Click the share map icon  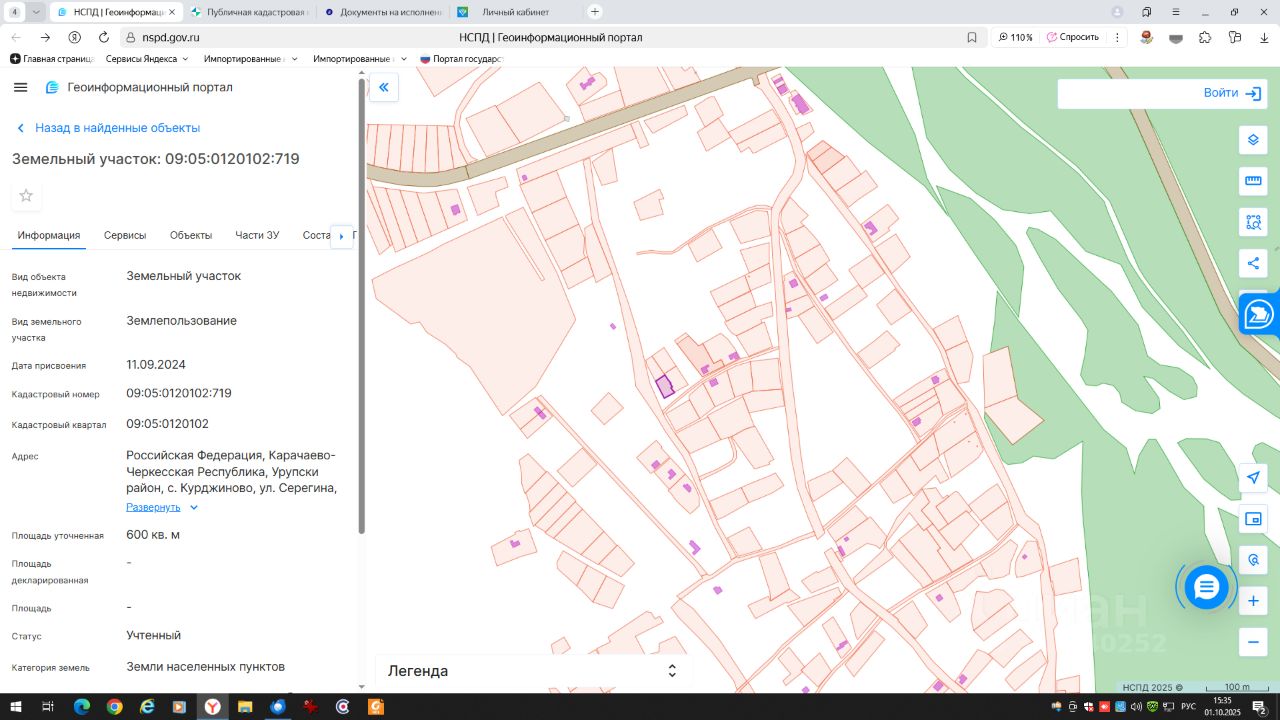coord(1253,264)
